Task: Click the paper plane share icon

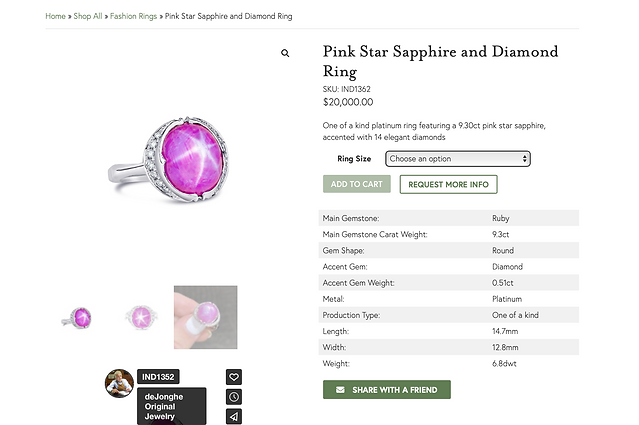Action: tap(234, 416)
